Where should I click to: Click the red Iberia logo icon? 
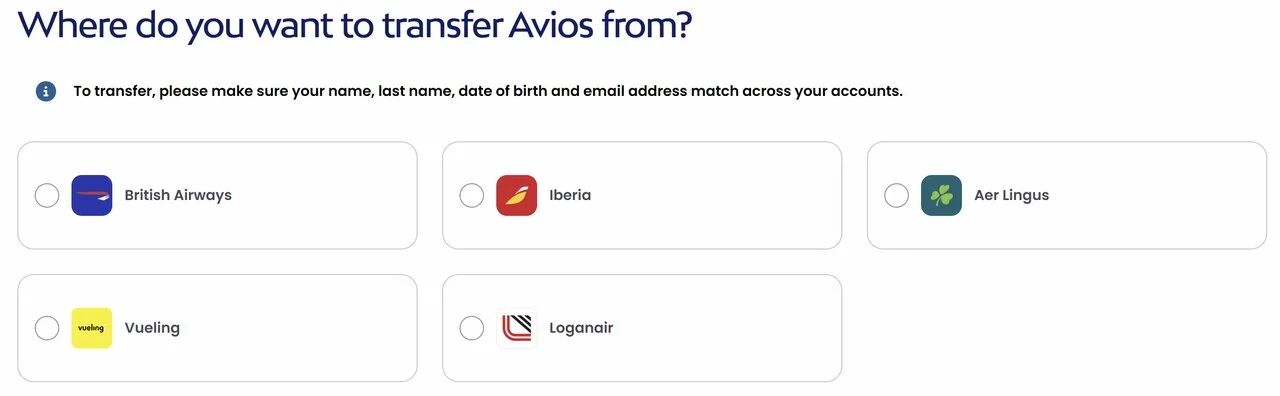[517, 195]
